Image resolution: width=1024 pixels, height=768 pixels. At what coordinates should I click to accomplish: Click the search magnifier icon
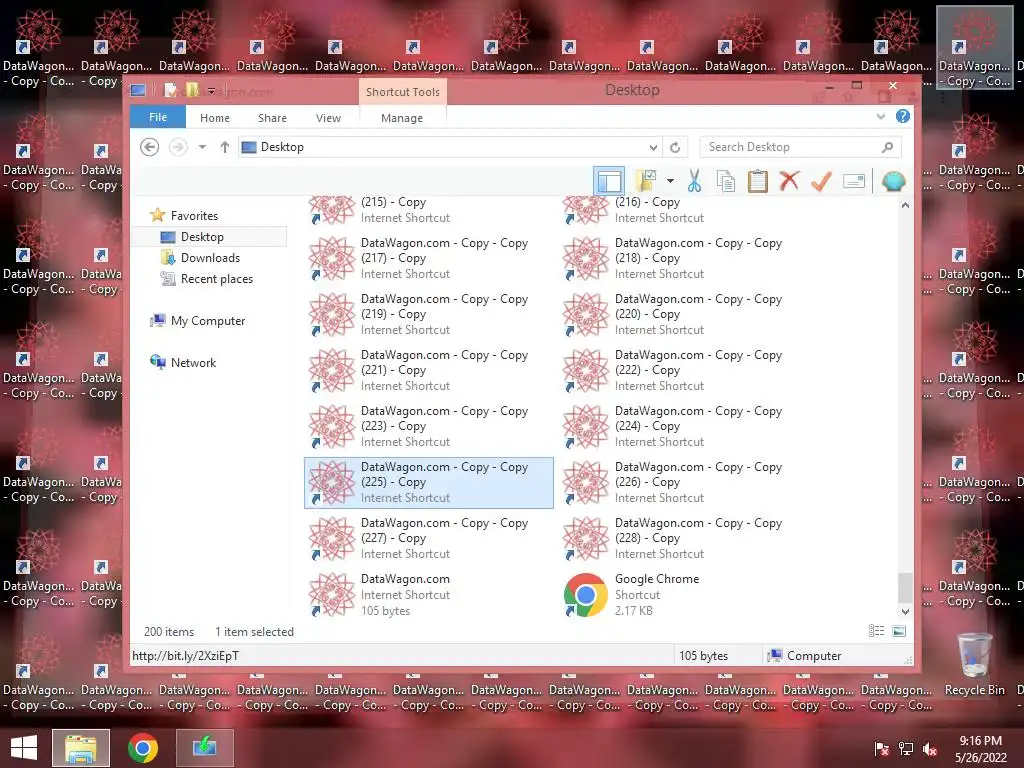(888, 147)
